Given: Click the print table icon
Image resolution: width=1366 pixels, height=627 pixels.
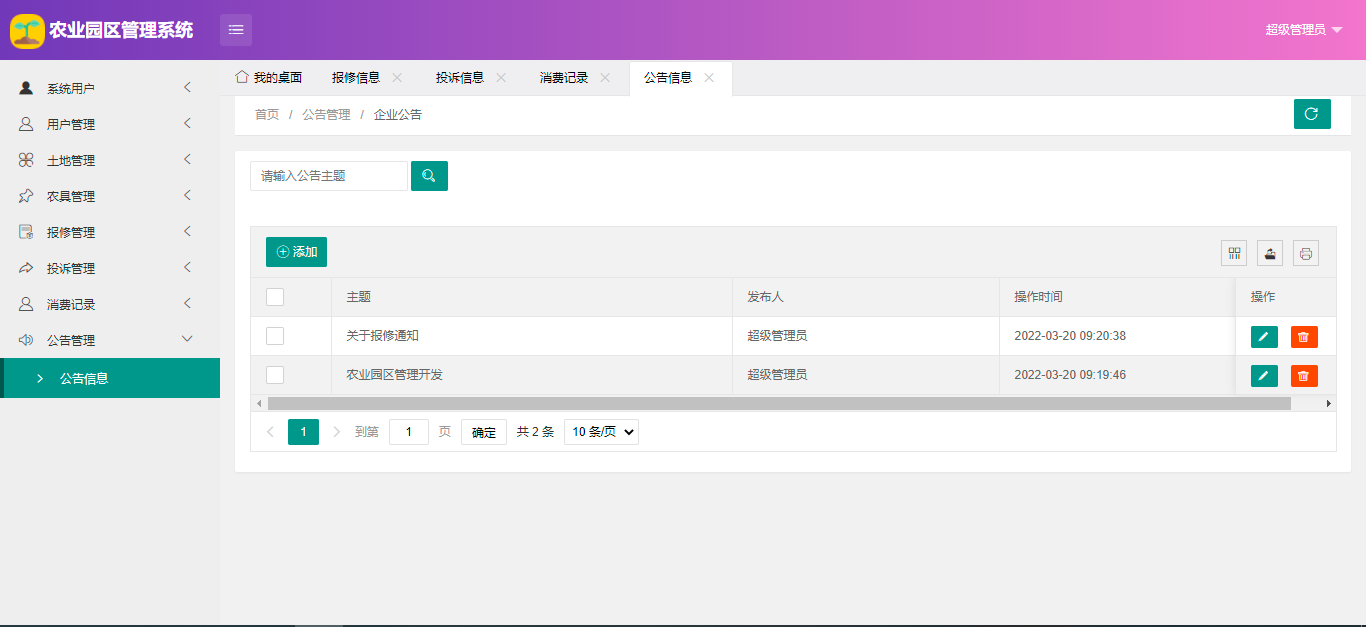Looking at the screenshot, I should (1306, 253).
